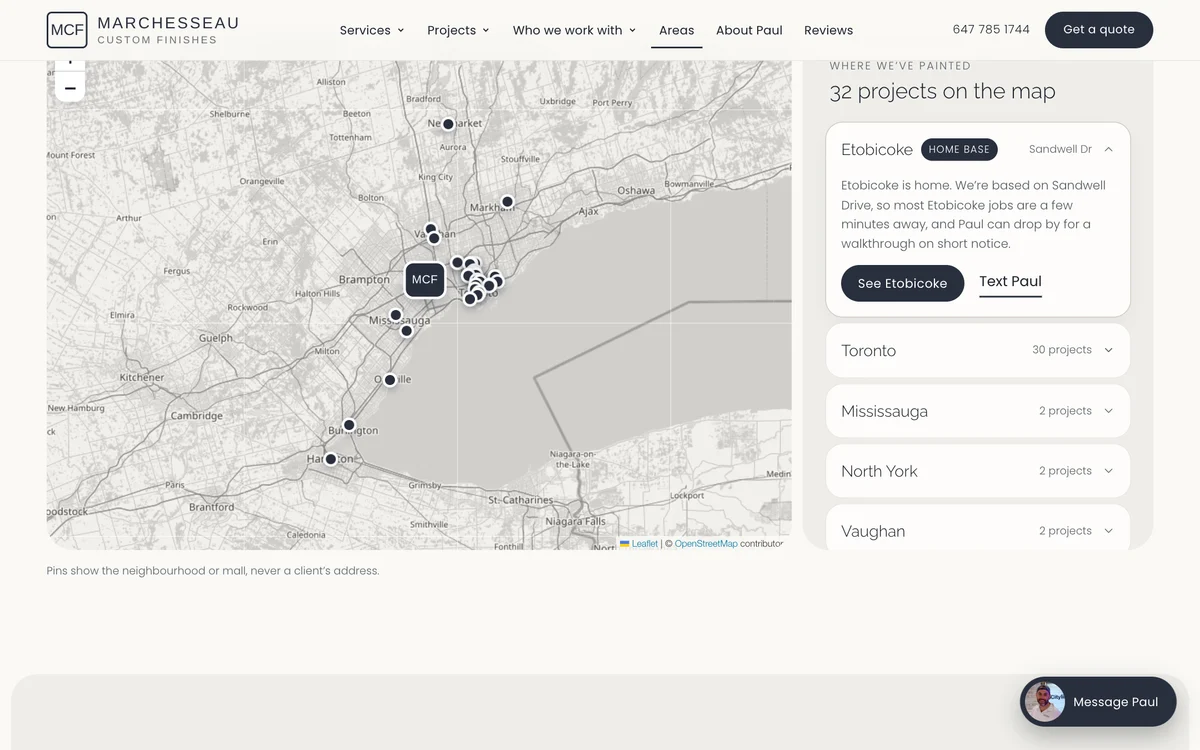Select the MCF home base map marker
The height and width of the screenshot is (750, 1200).
coord(425,280)
